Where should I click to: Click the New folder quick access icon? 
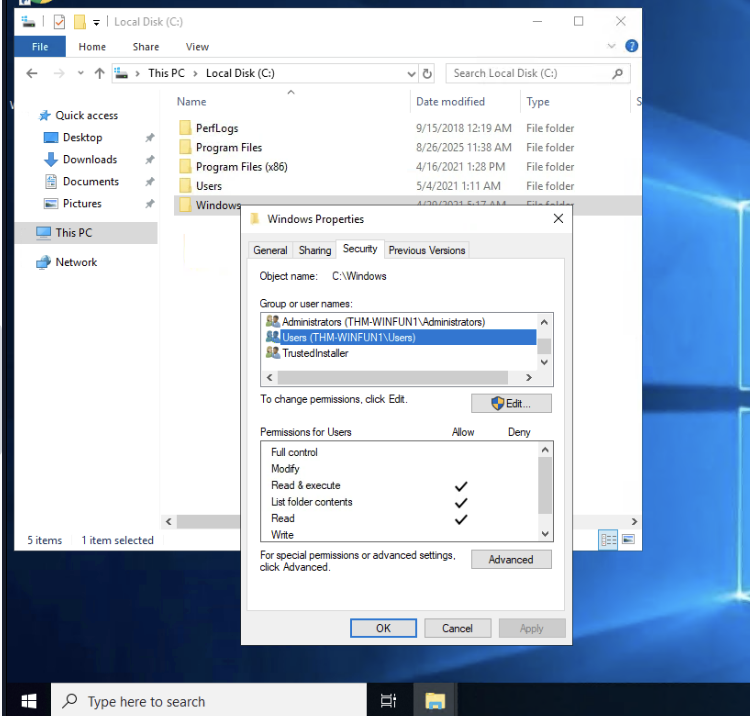click(x=79, y=22)
